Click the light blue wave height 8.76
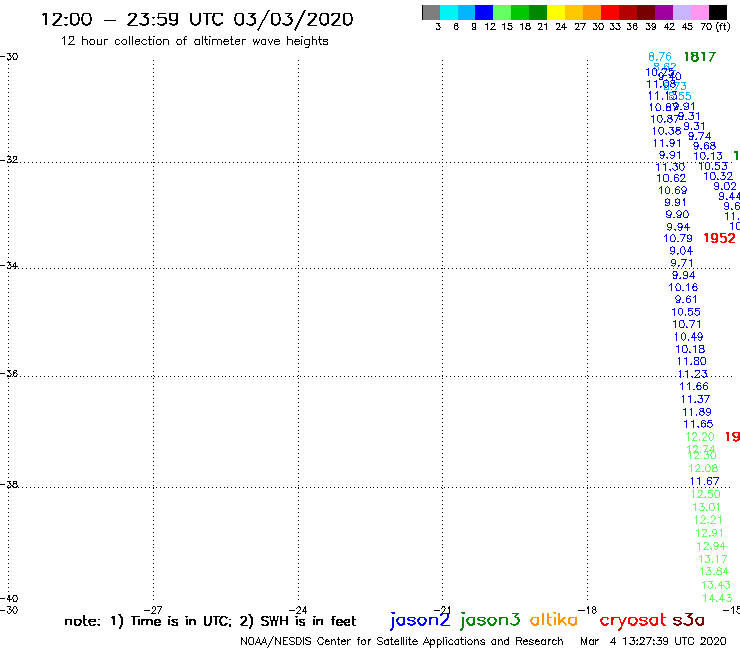740x650 pixels. (660, 57)
